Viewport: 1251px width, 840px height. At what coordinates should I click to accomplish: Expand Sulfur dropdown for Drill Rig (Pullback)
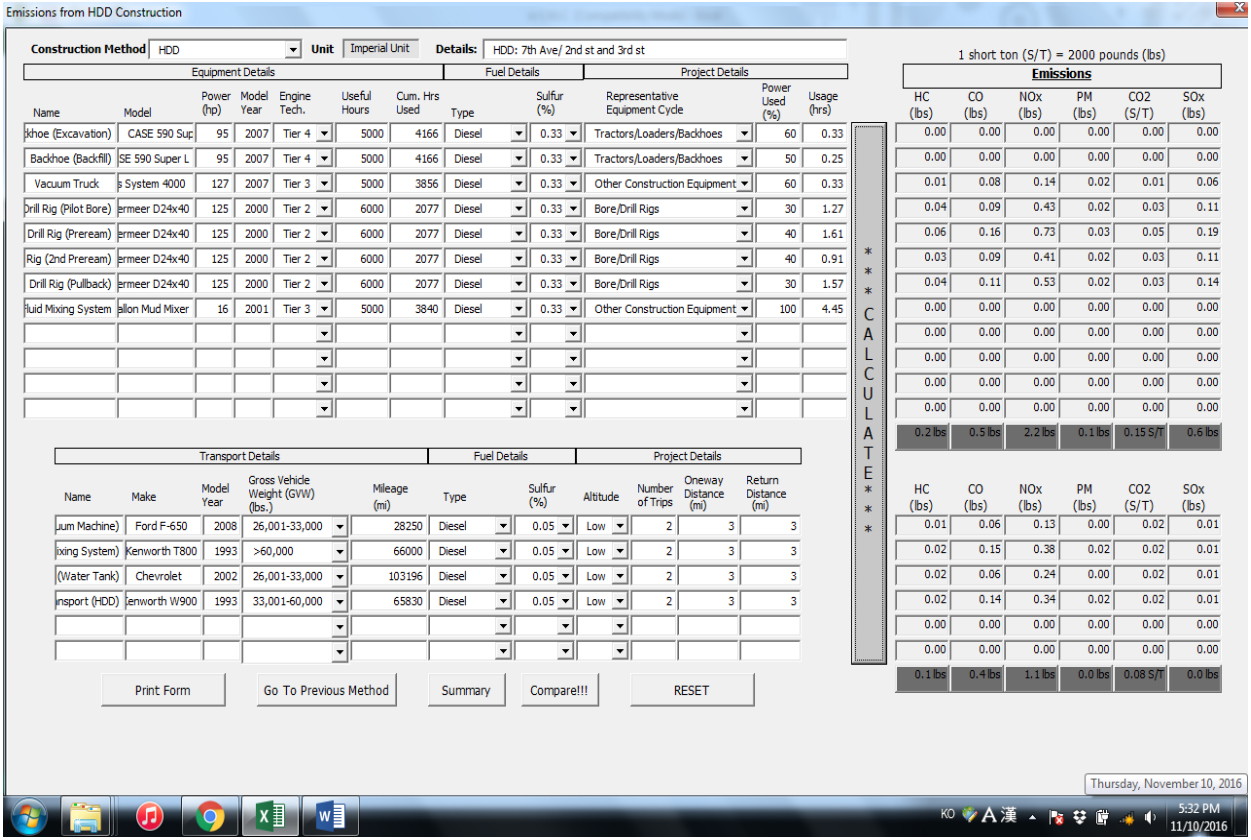[572, 284]
